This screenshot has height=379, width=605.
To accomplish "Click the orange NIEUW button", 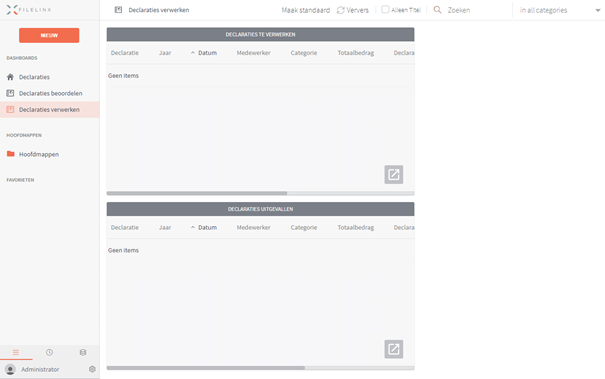I will point(49,35).
